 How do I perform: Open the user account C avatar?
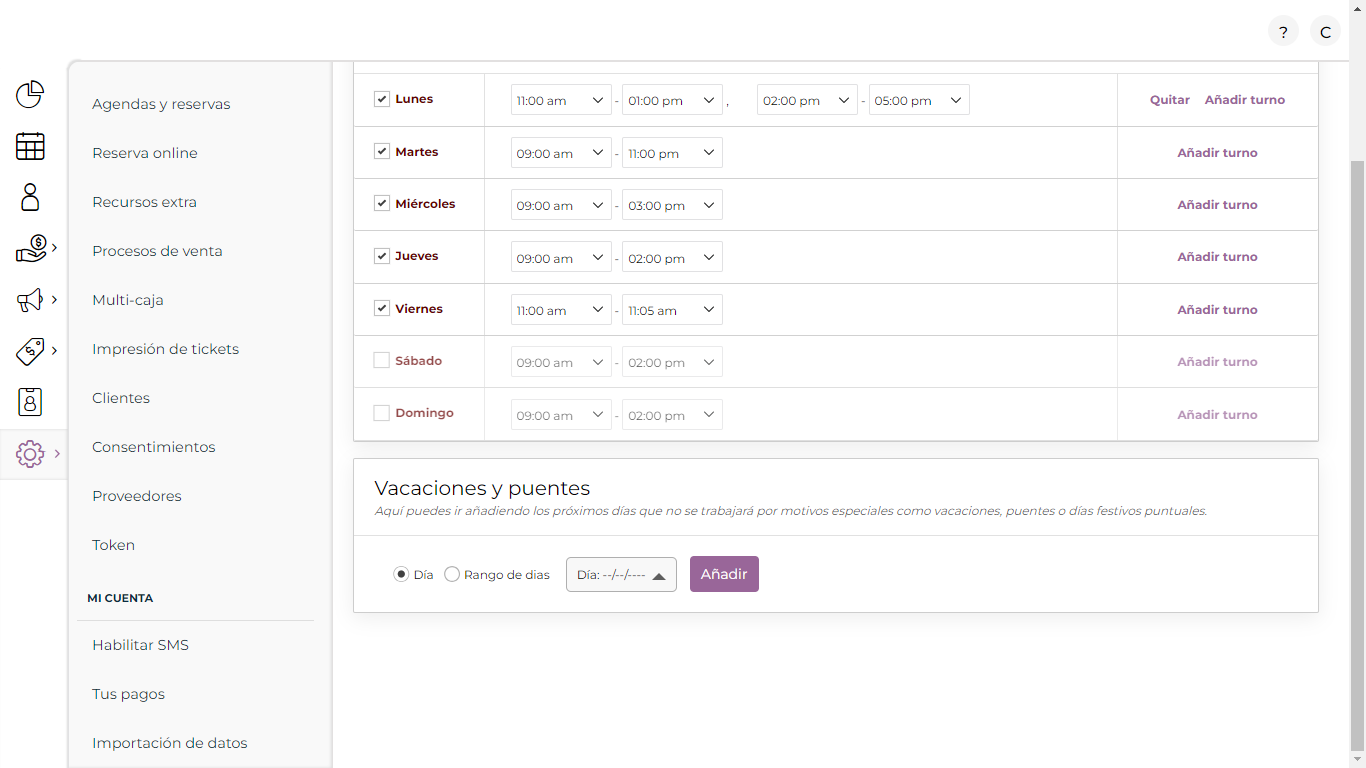point(1325,31)
